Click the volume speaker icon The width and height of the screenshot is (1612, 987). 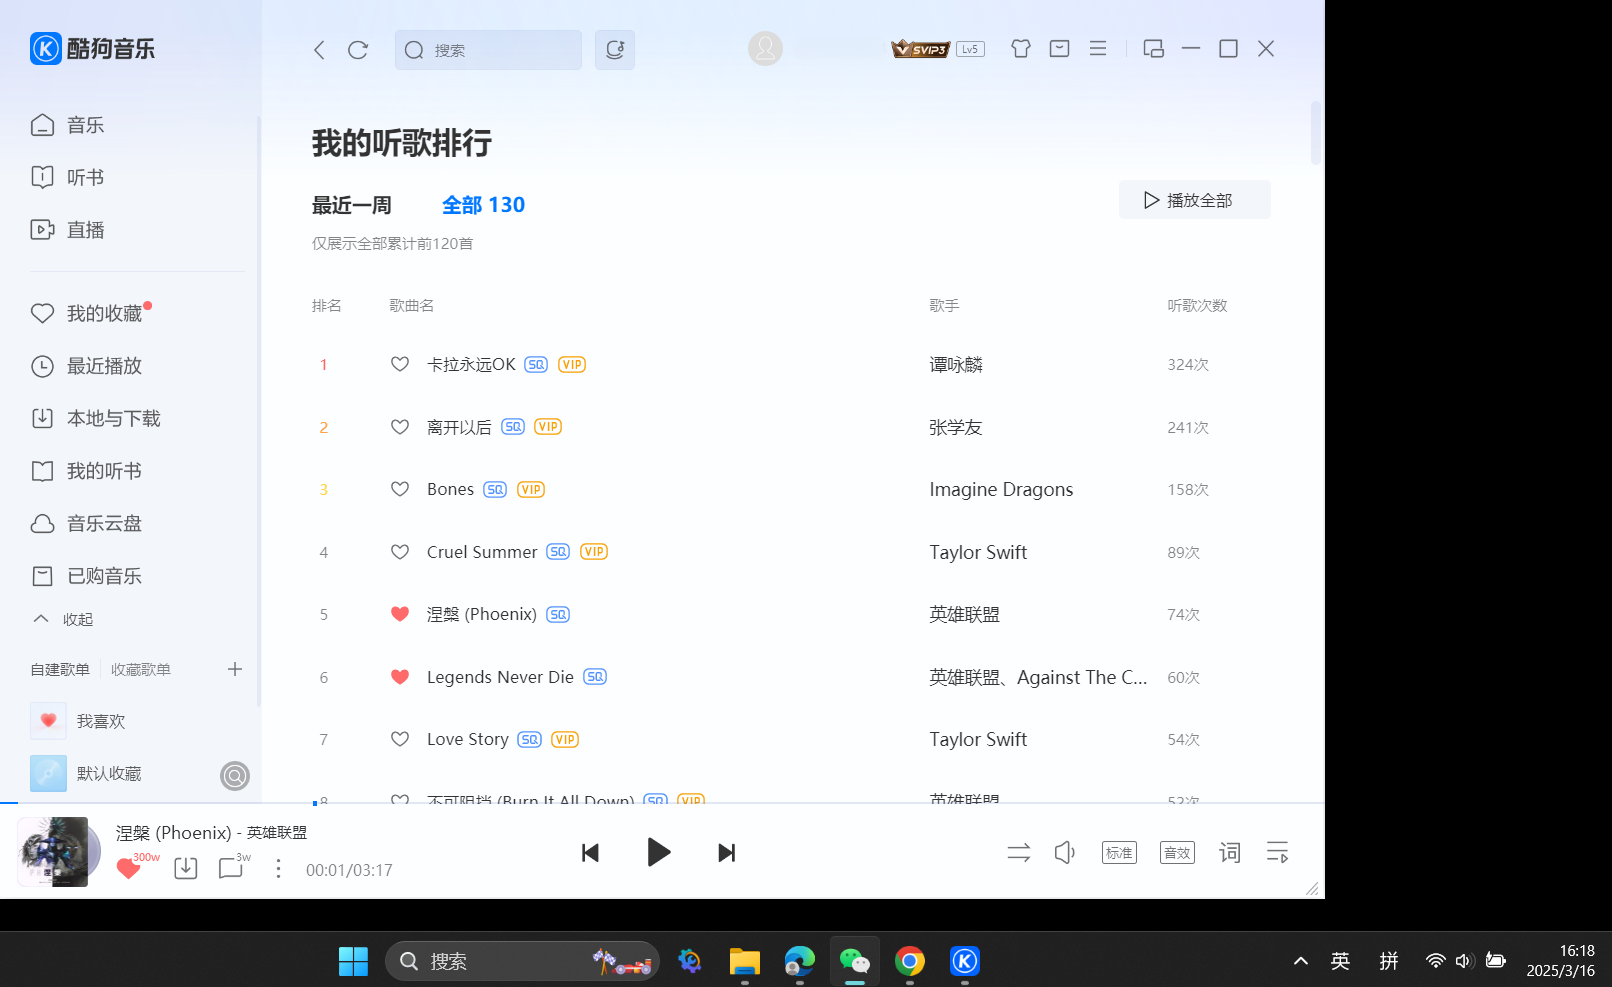(x=1064, y=852)
